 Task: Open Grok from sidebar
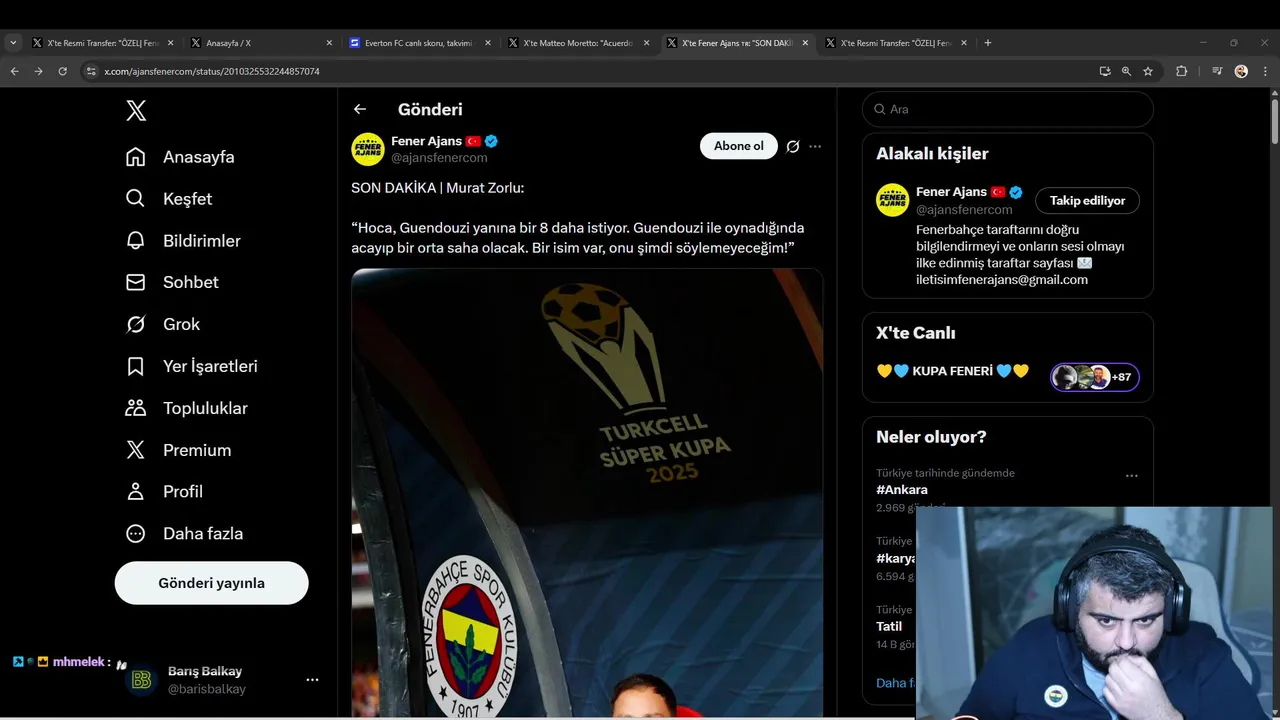pos(163,324)
